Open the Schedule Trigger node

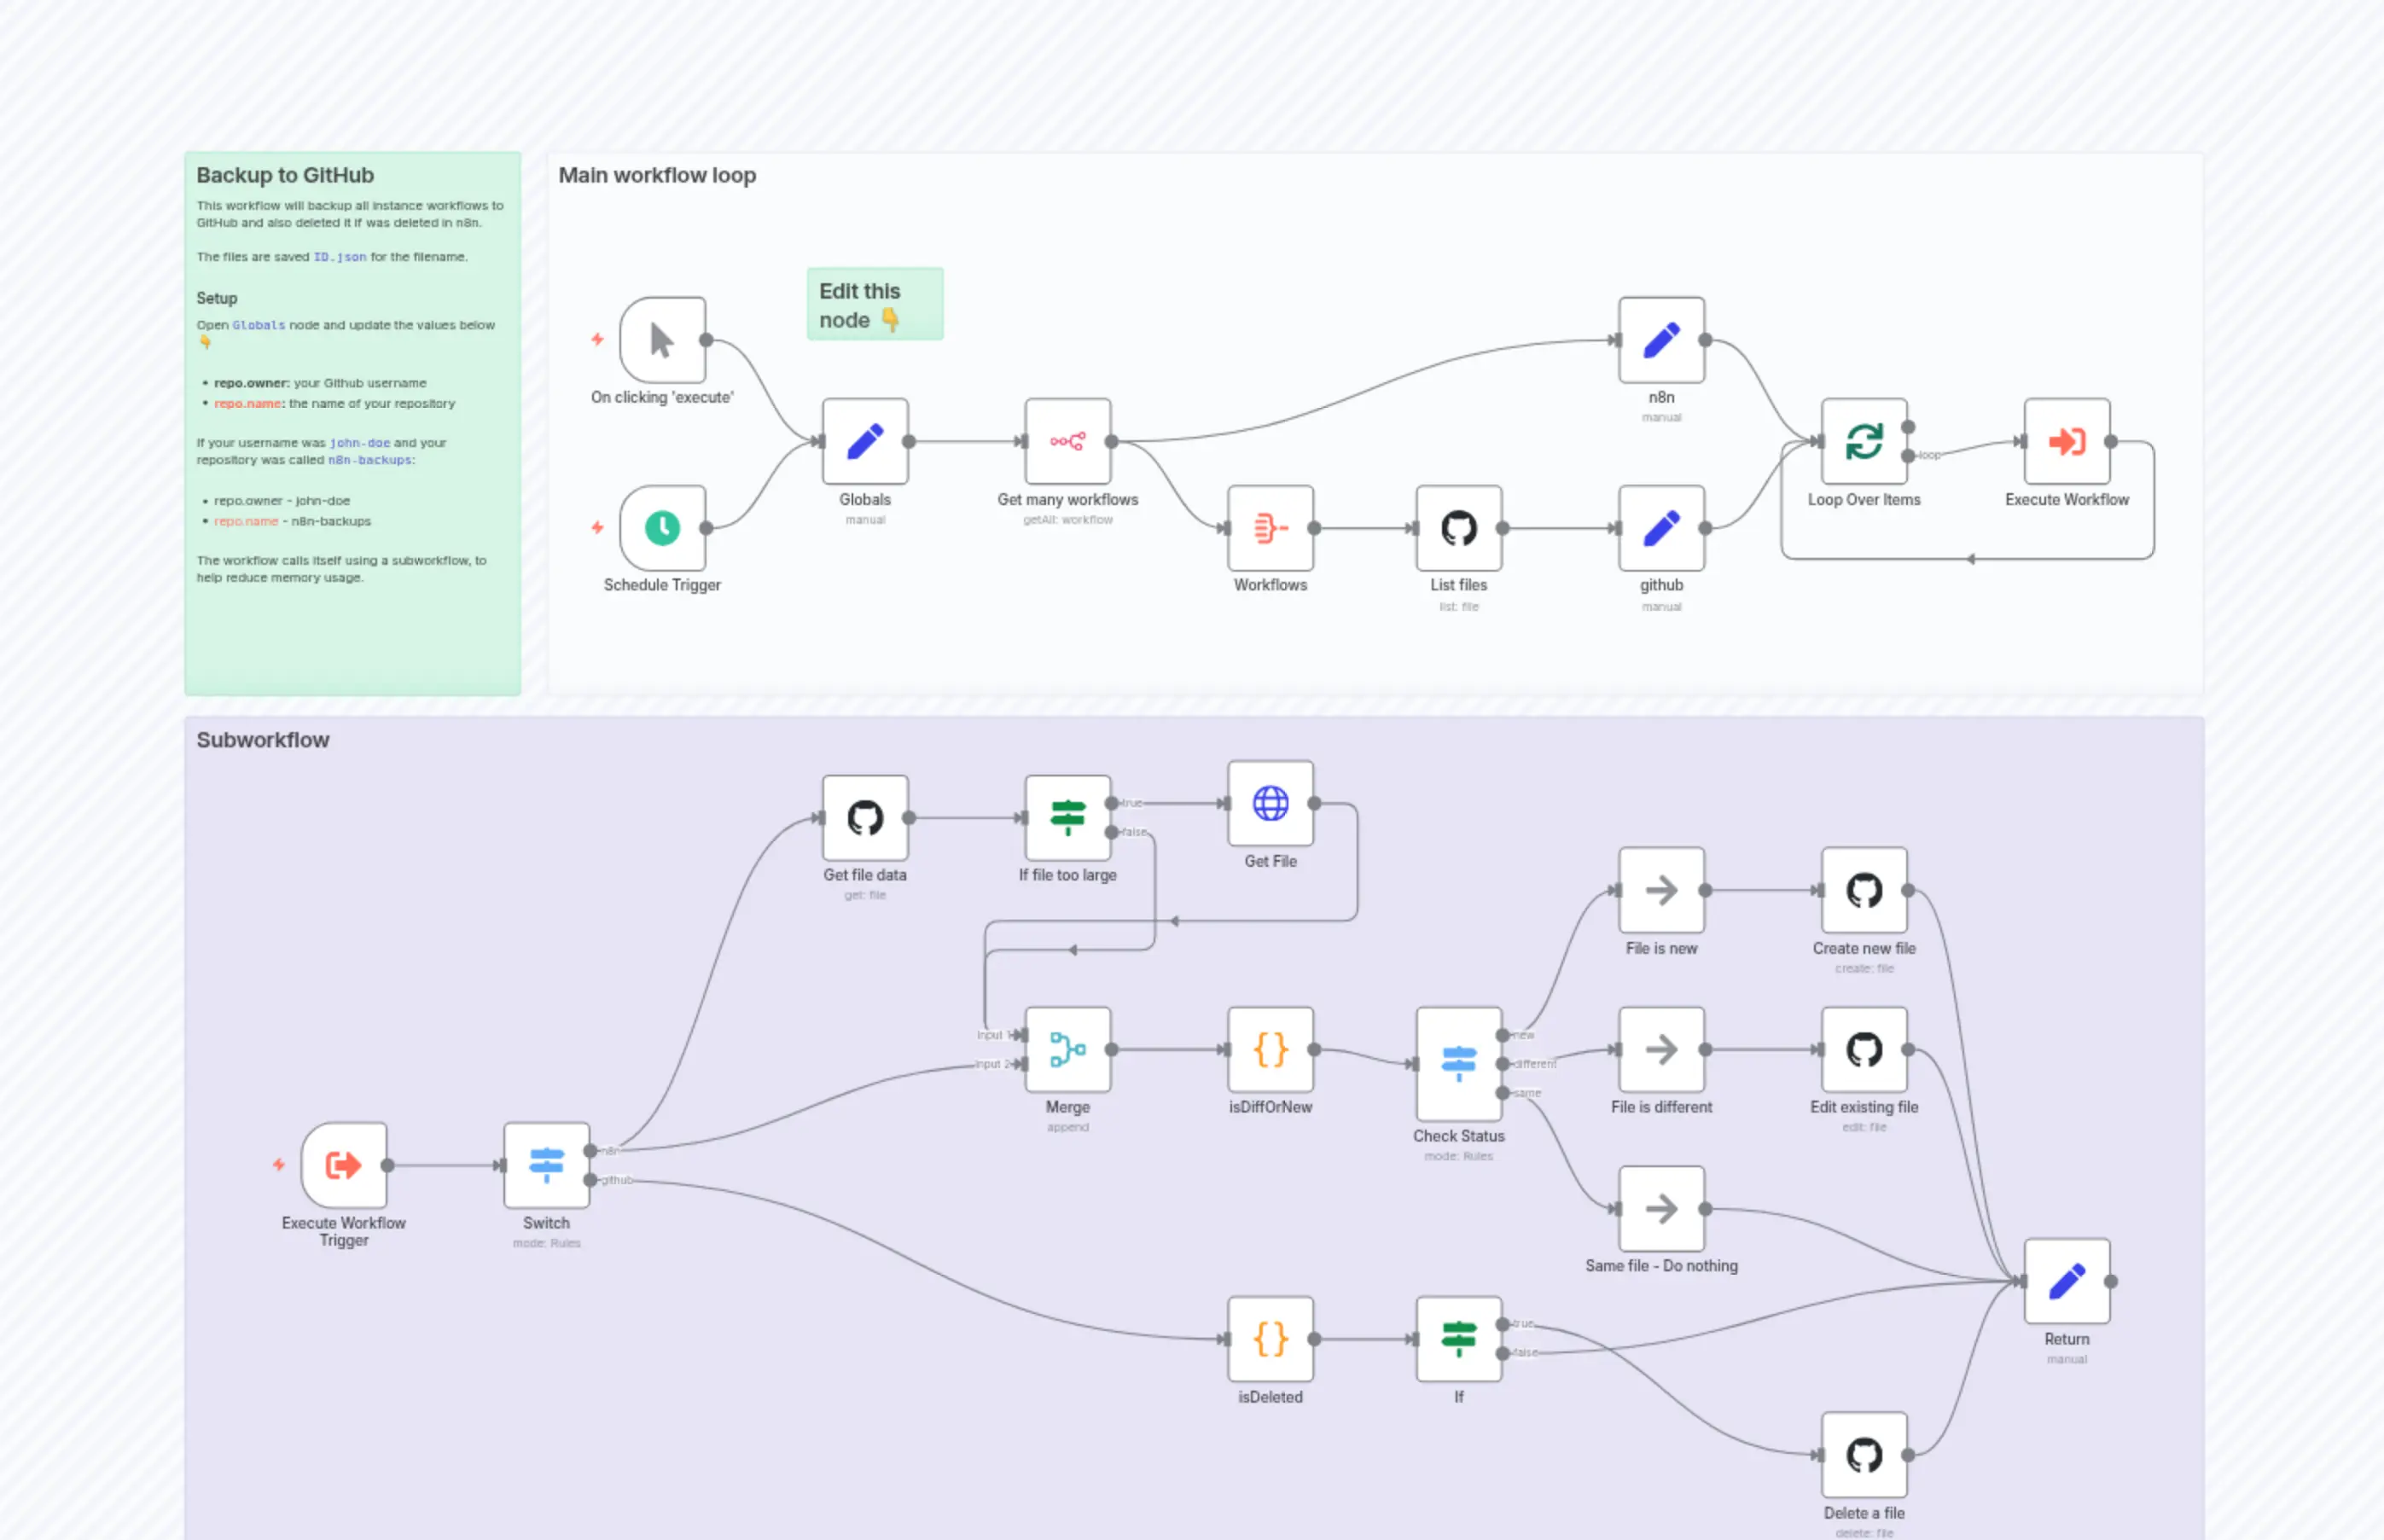(x=661, y=527)
